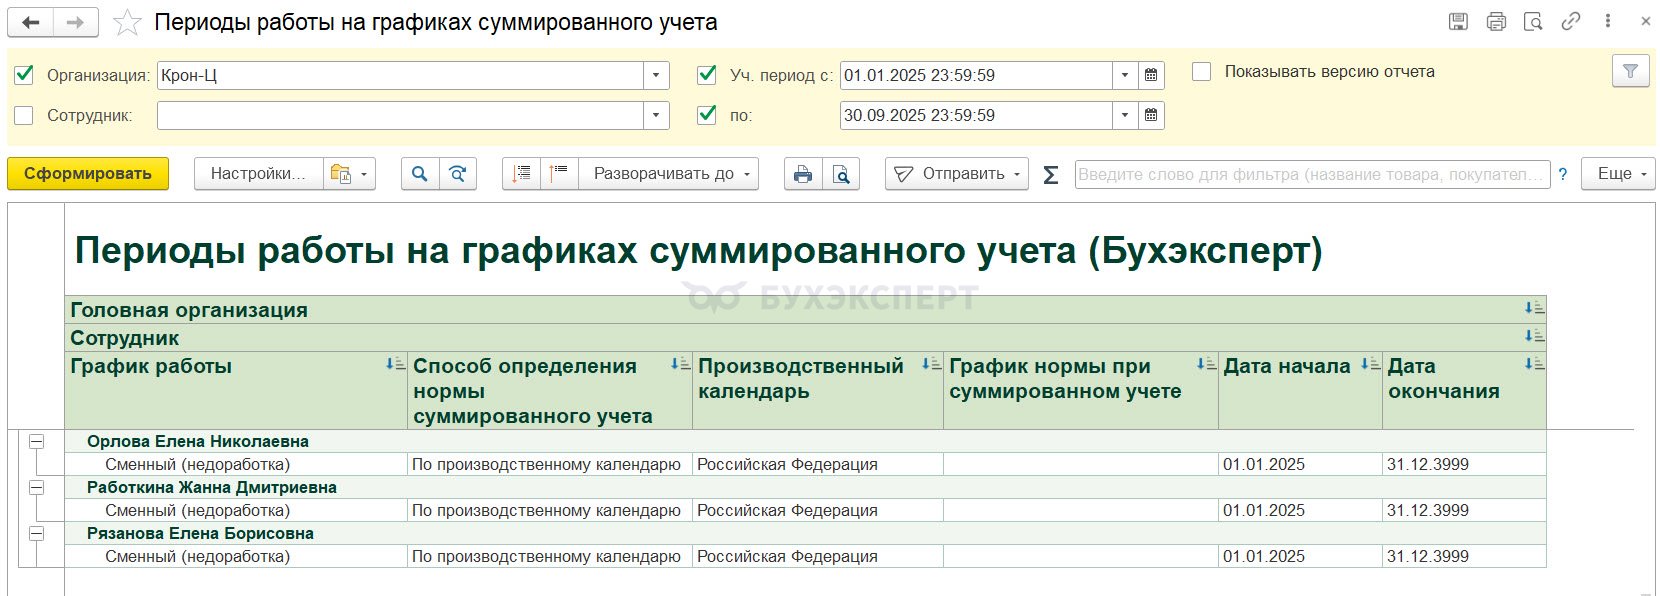The image size is (1660, 596).
Task: Open the Отправить dropdown menu
Action: [x=956, y=174]
